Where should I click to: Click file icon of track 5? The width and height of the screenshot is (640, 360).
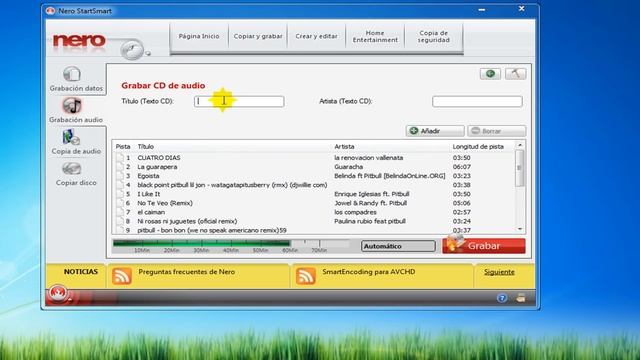point(120,194)
